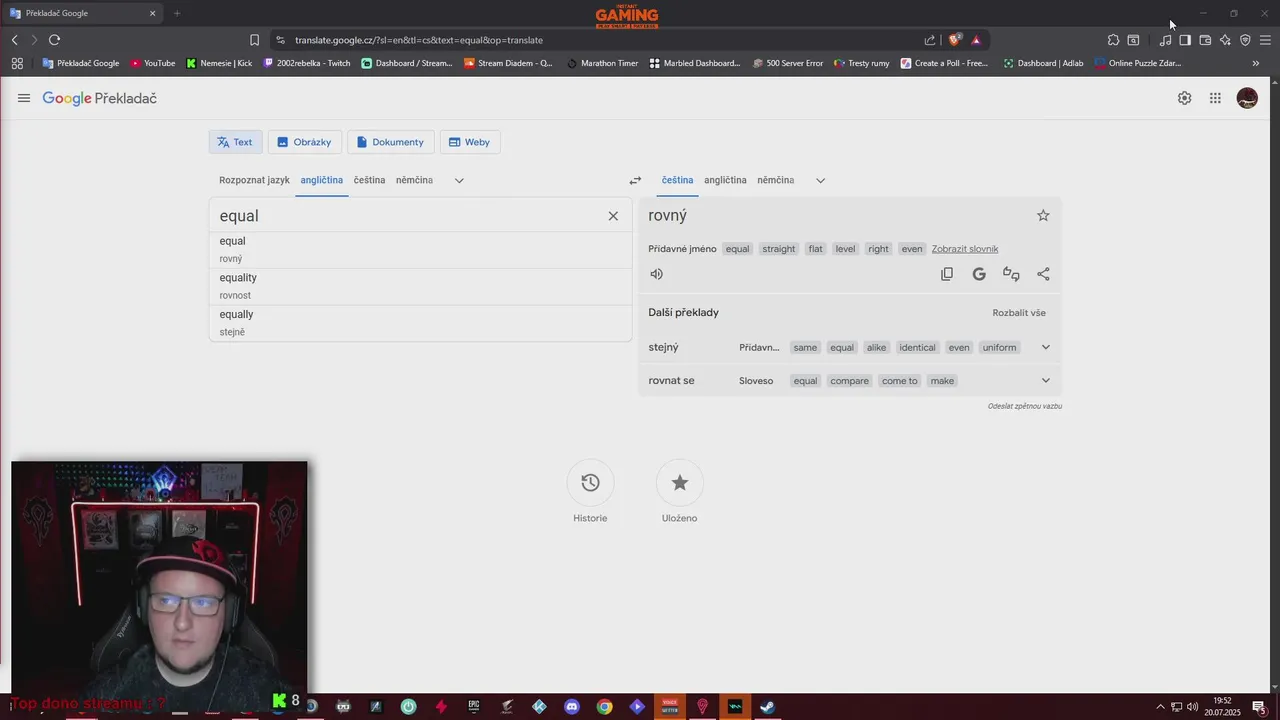
Task: Go back in browser history
Action: (x=14, y=40)
